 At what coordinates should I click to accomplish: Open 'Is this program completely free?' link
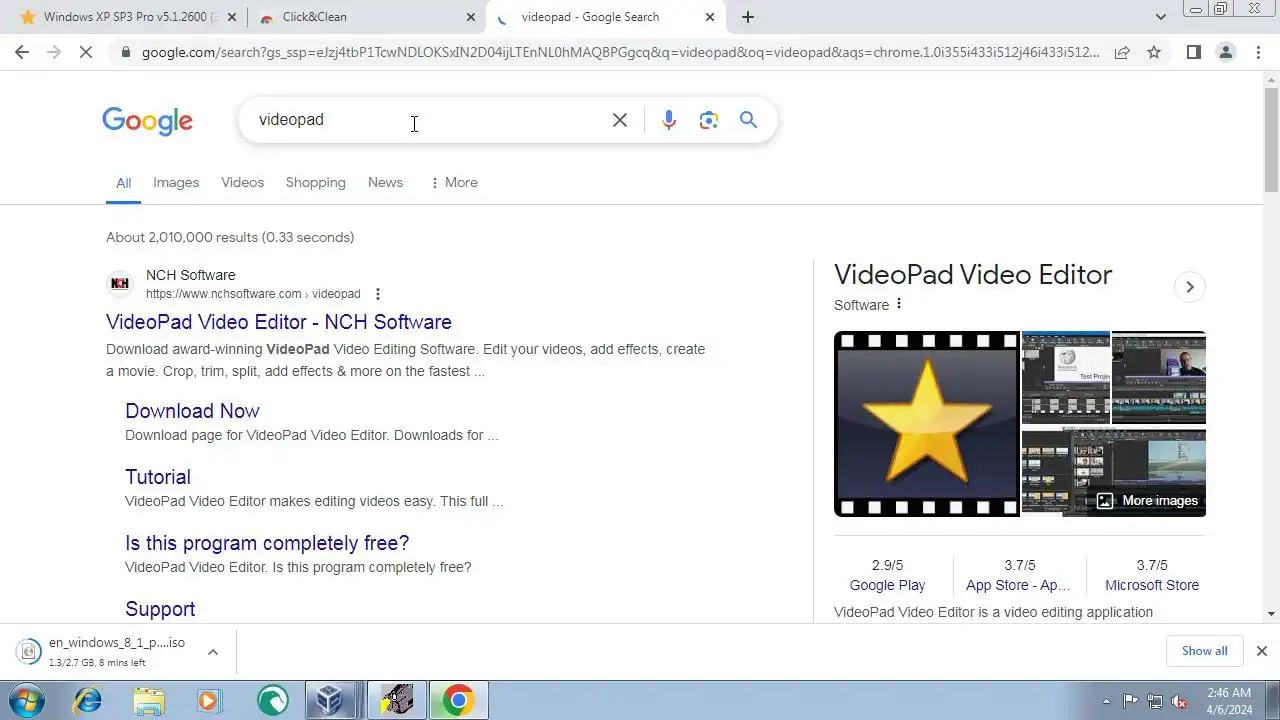click(x=267, y=543)
